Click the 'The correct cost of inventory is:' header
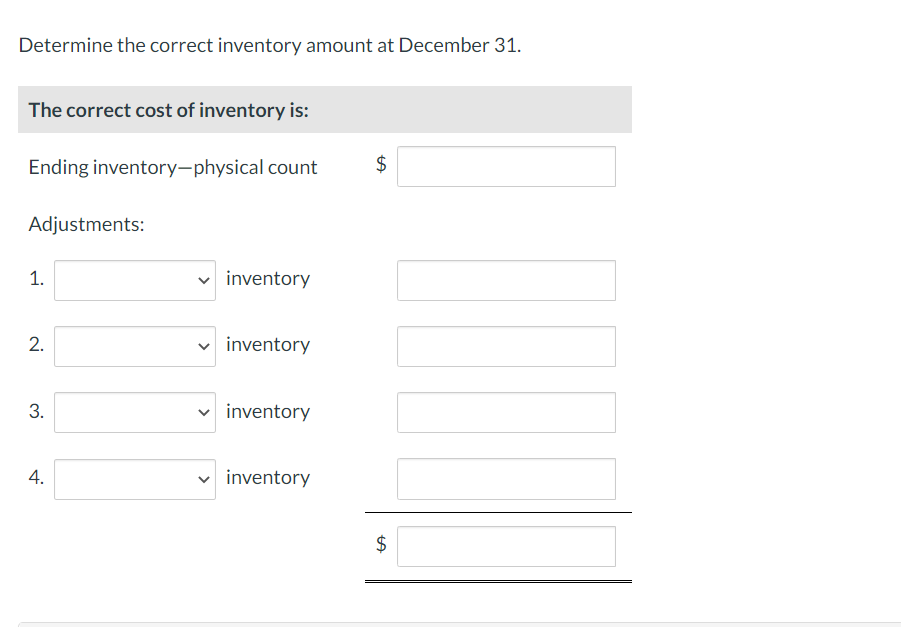This screenshot has width=901, height=627. point(168,110)
